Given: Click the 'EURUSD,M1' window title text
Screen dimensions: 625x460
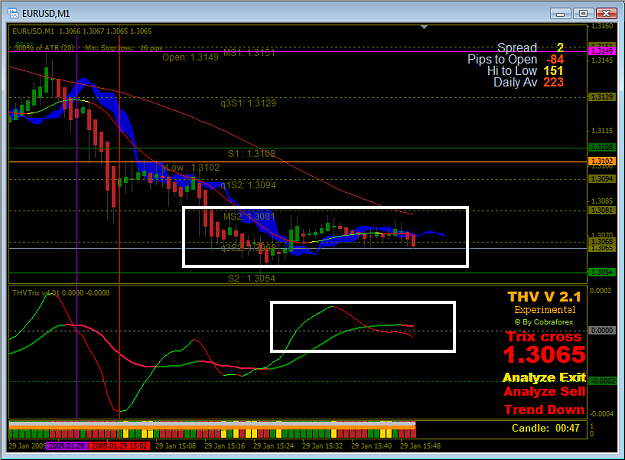Looking at the screenshot, I should tap(46, 14).
